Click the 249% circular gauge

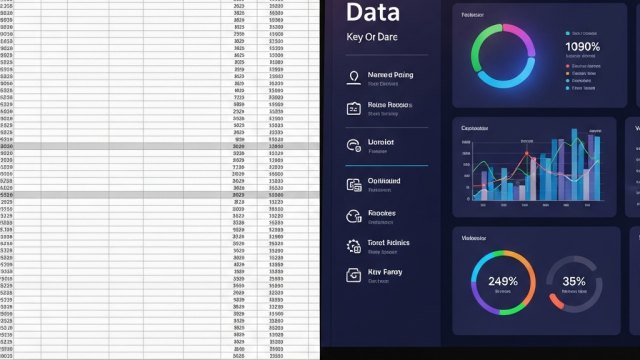[503, 282]
